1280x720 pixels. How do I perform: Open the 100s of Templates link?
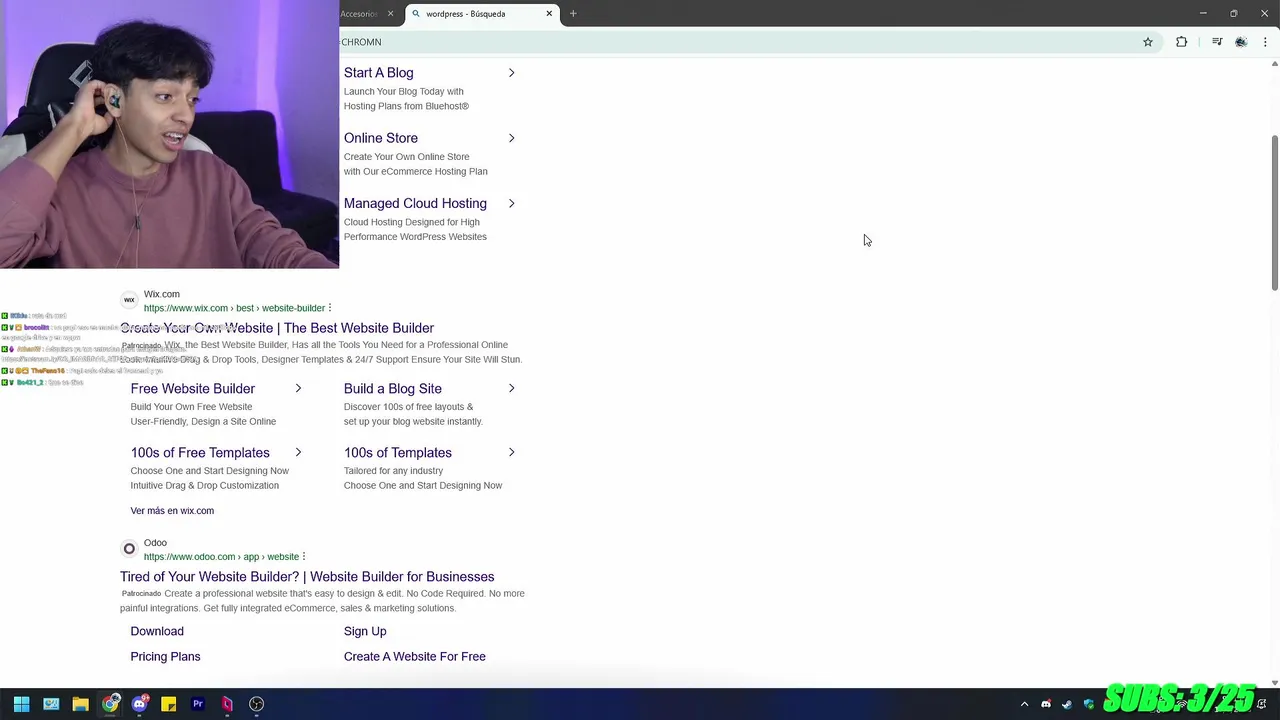pos(398,453)
